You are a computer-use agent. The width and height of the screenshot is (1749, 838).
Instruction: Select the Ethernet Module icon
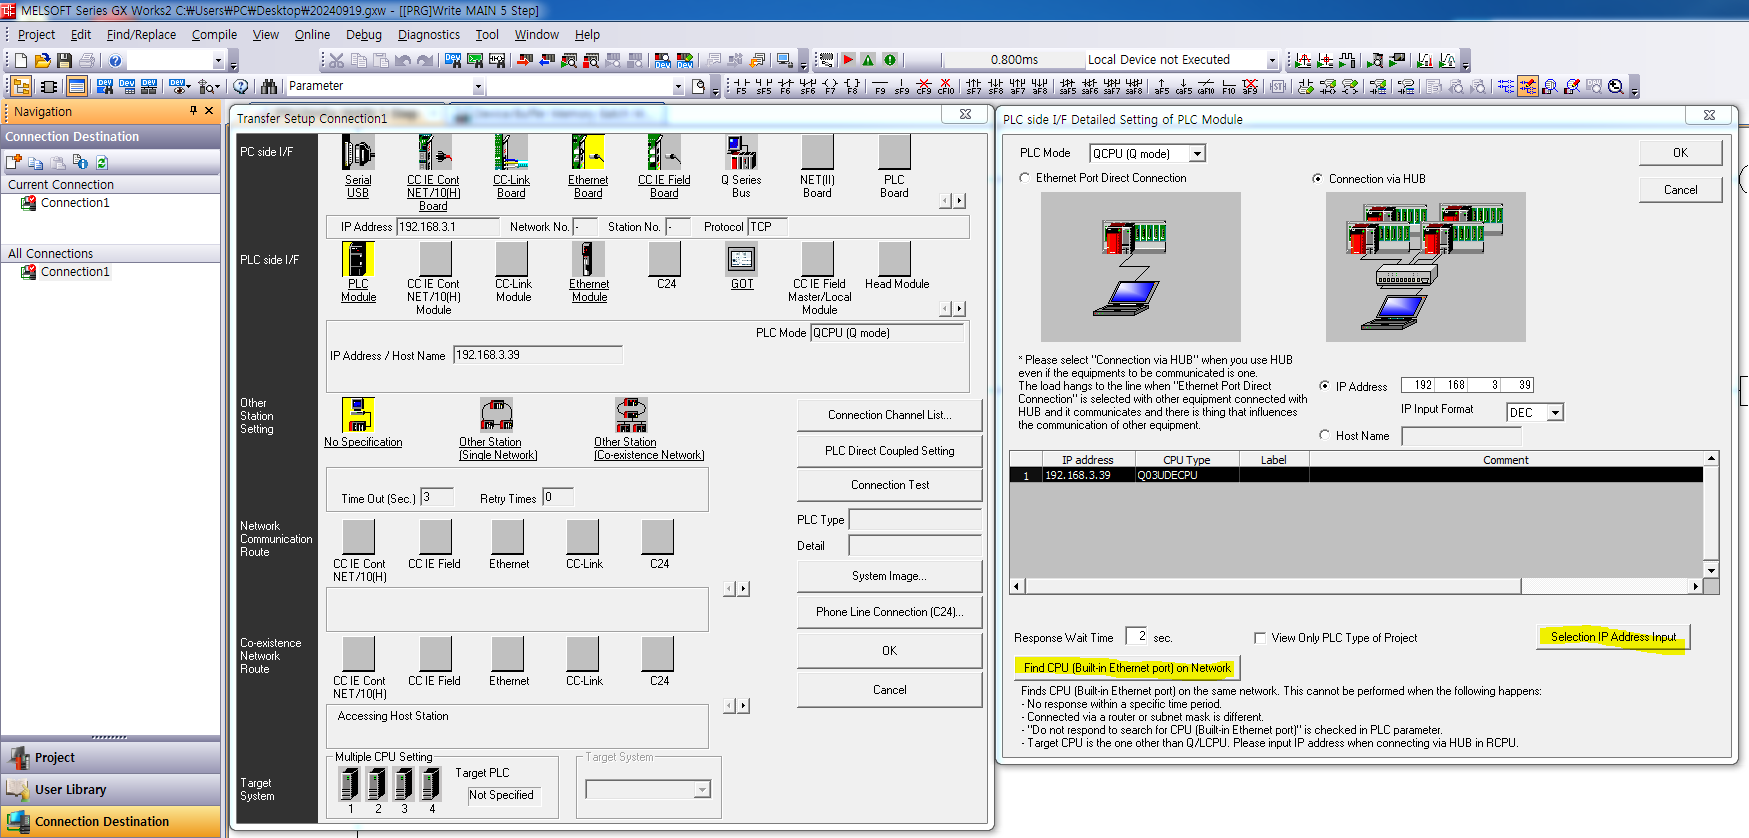(x=589, y=259)
